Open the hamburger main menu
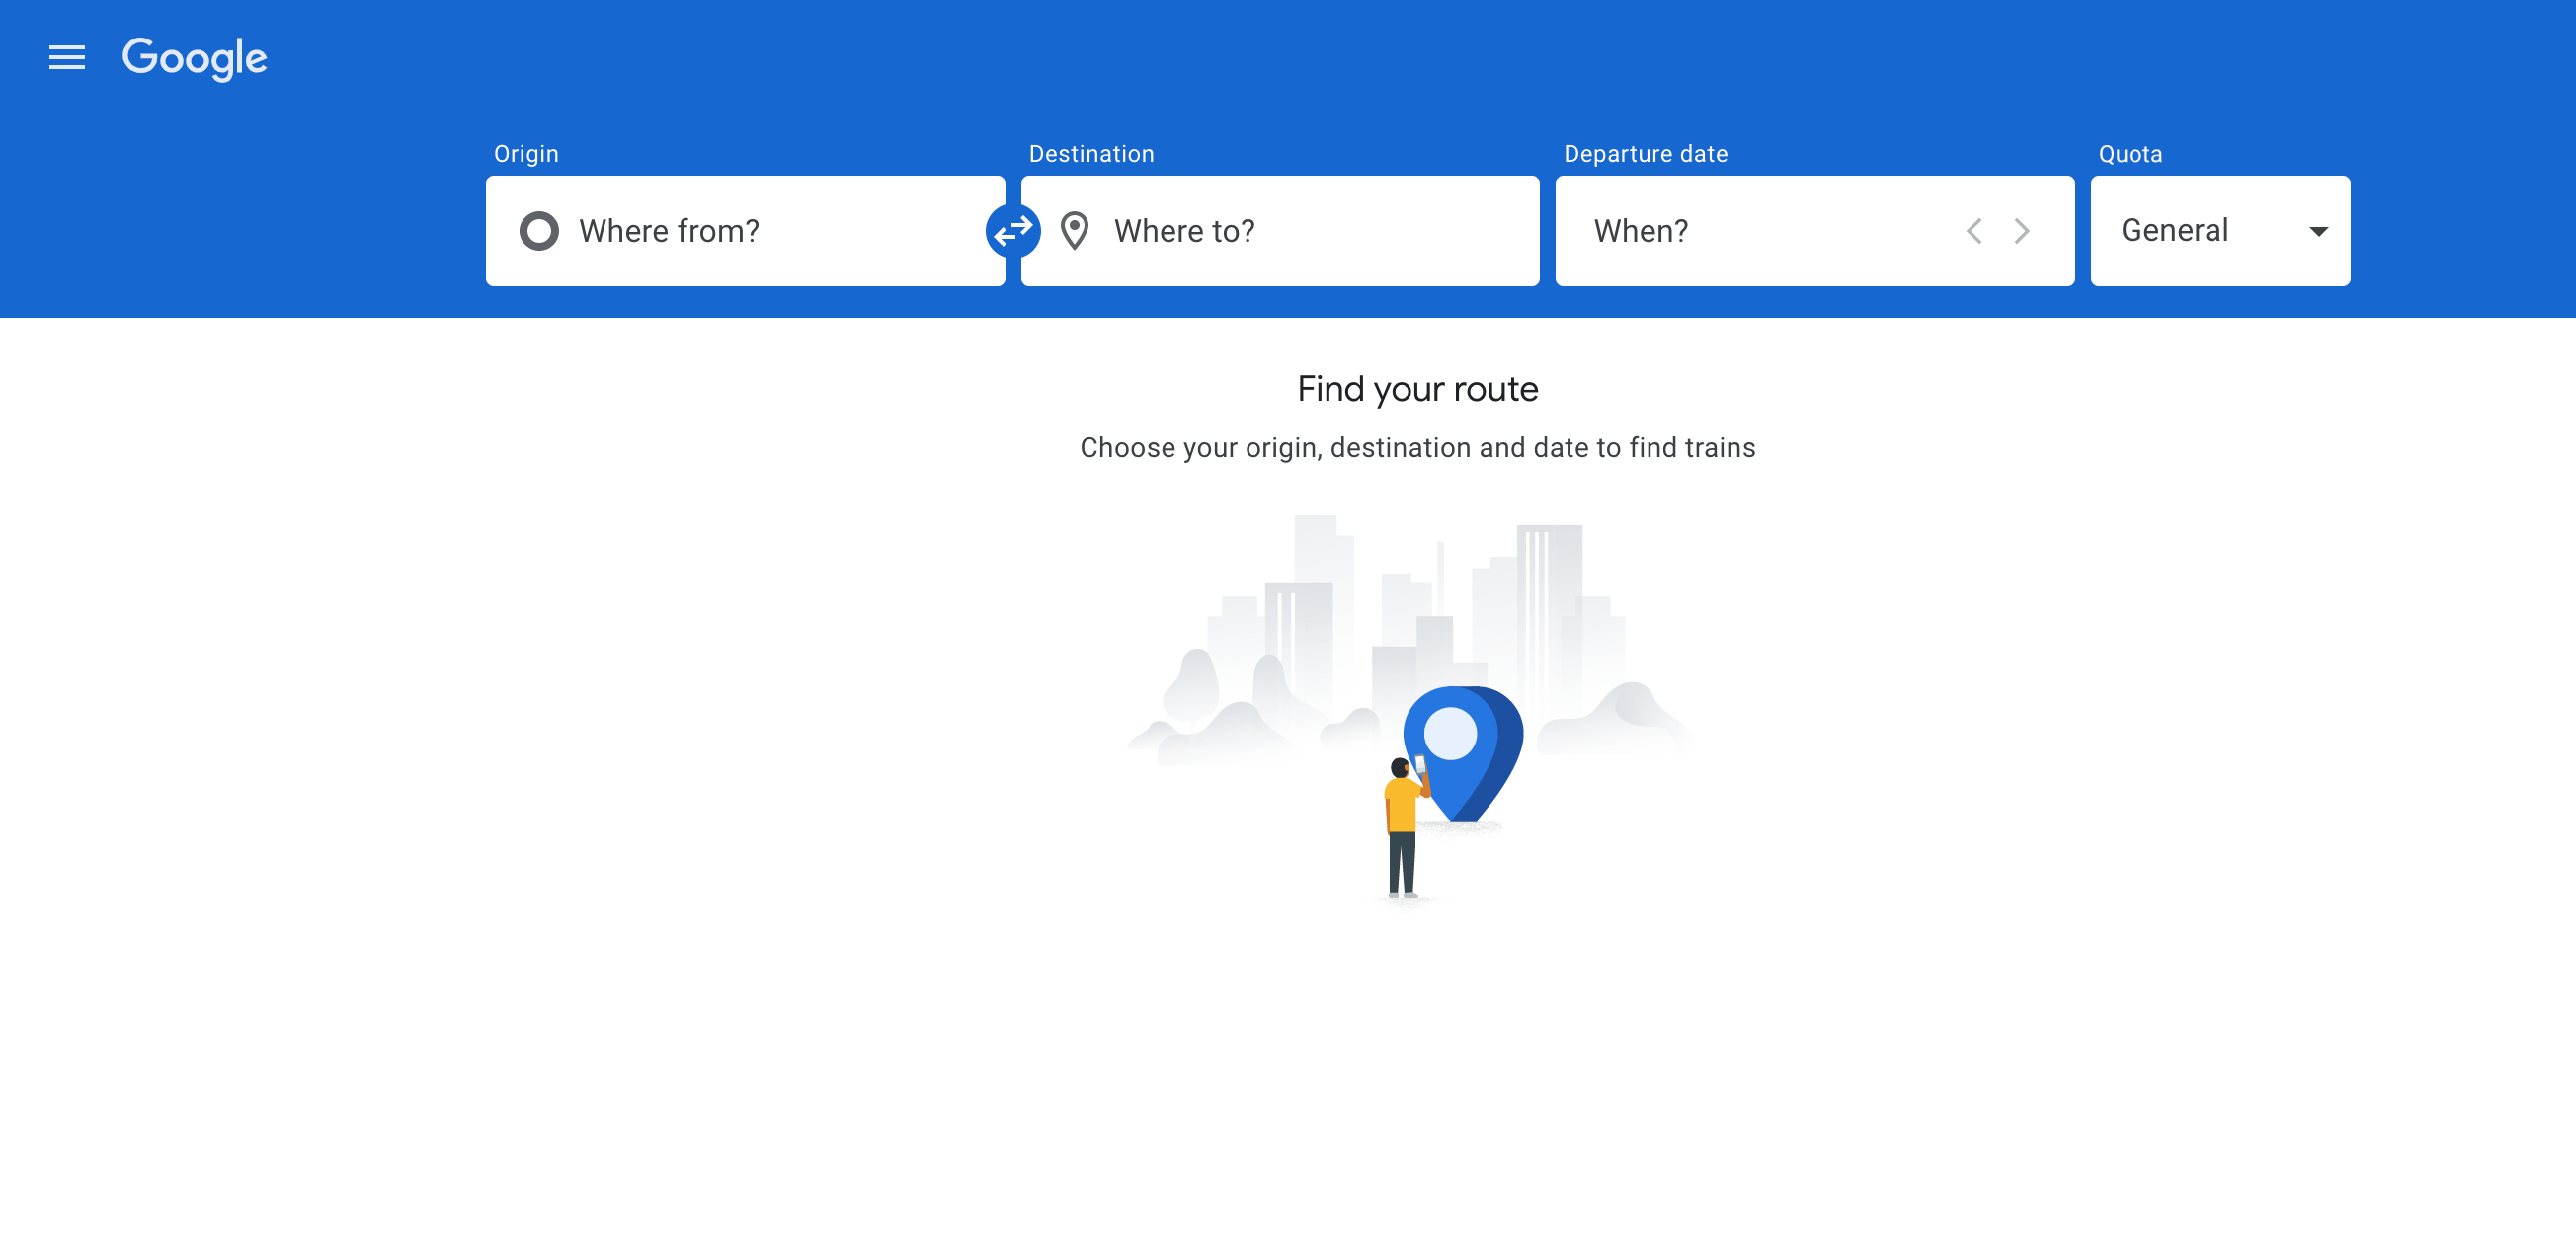Screen dimensions: 2576x1254 pos(67,58)
